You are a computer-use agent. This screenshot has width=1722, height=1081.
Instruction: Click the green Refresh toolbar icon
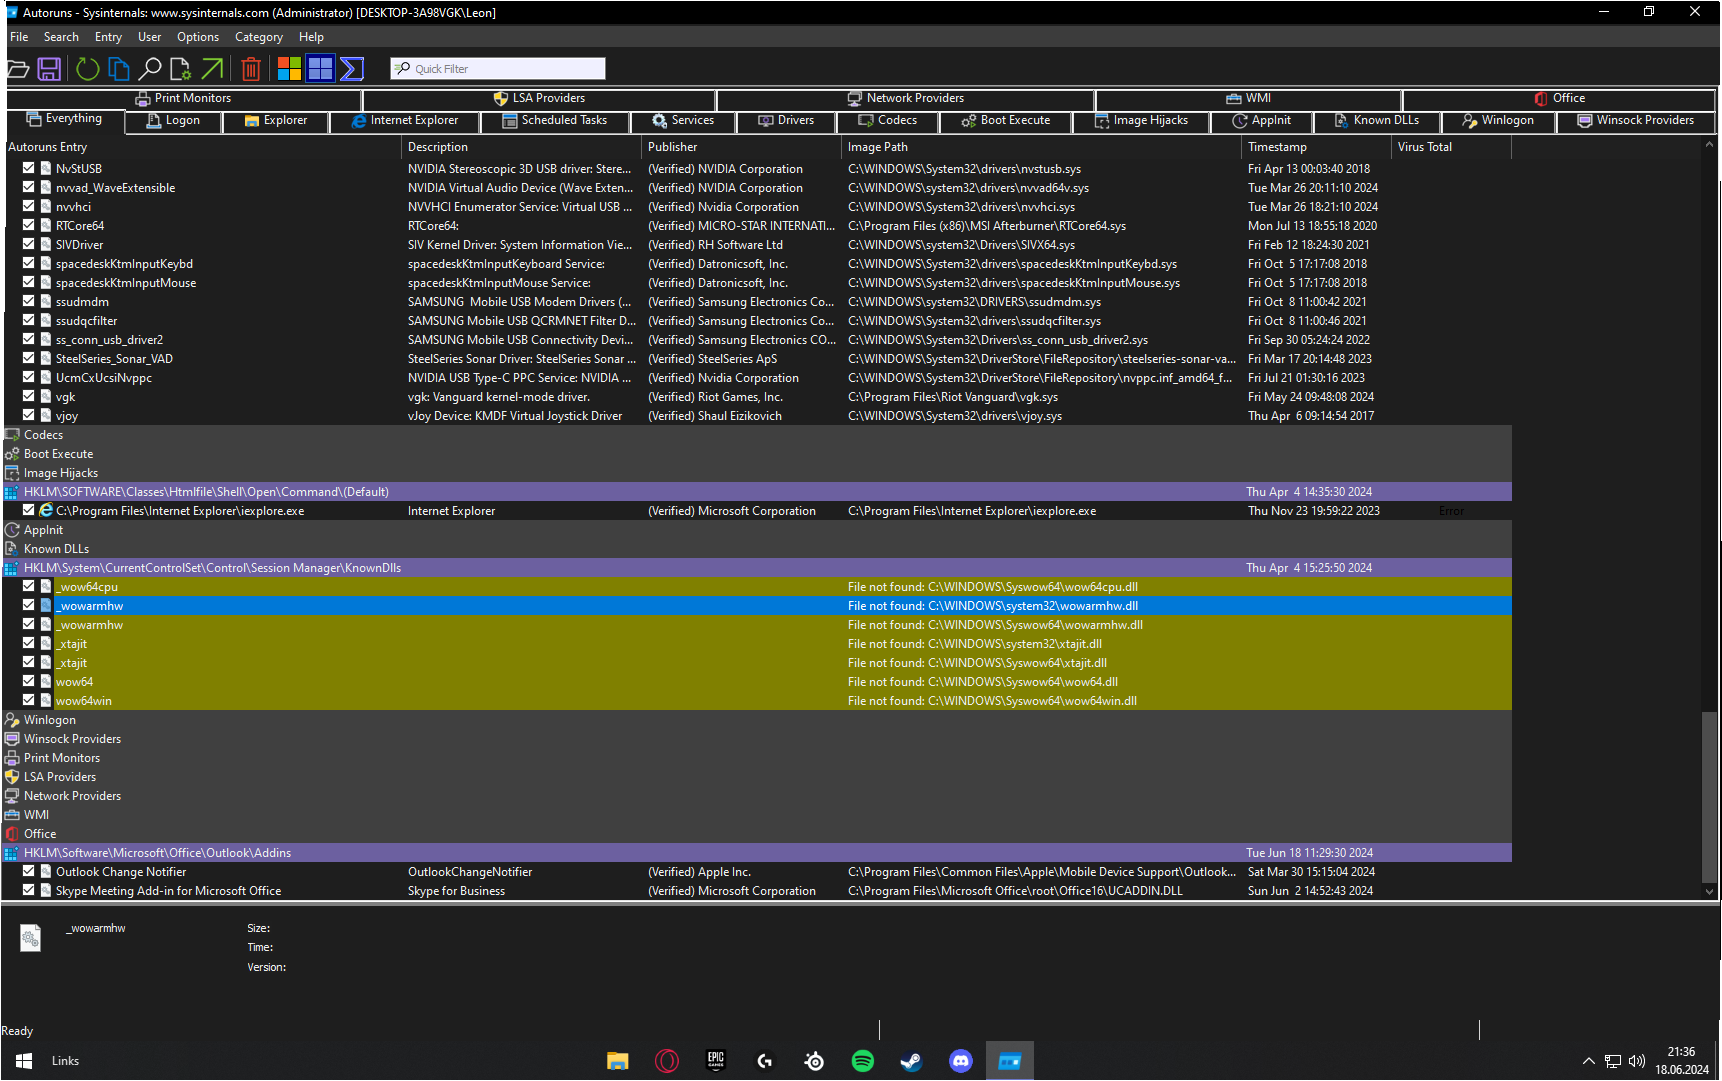88,69
